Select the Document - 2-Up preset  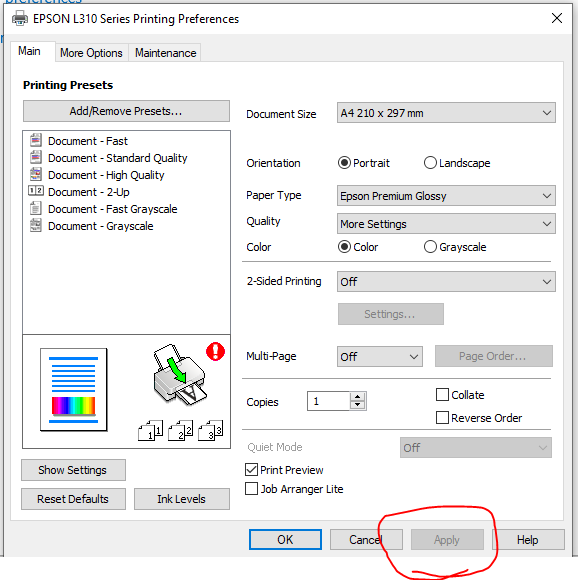point(89,192)
